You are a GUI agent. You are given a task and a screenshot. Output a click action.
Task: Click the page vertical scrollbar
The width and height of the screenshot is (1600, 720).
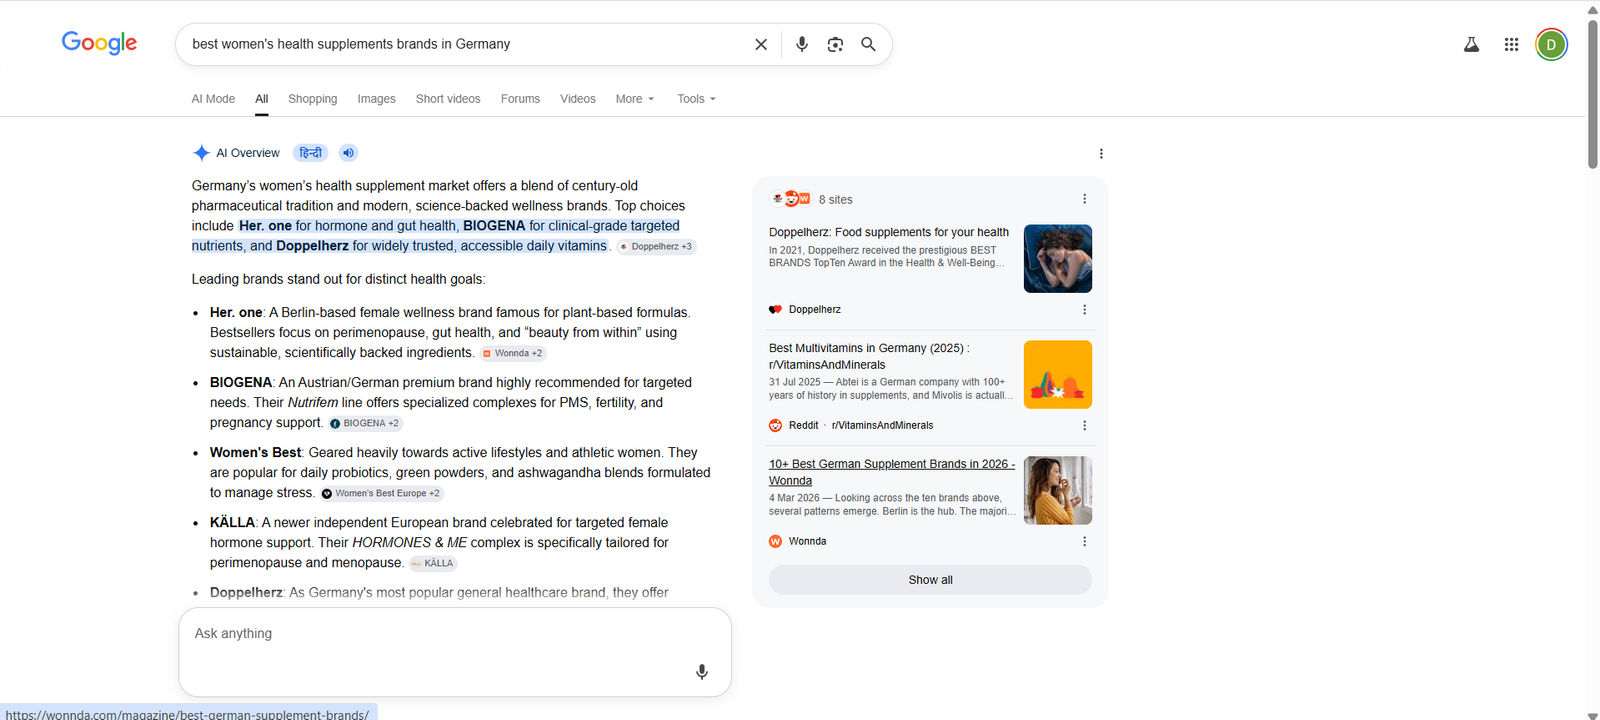(1592, 95)
